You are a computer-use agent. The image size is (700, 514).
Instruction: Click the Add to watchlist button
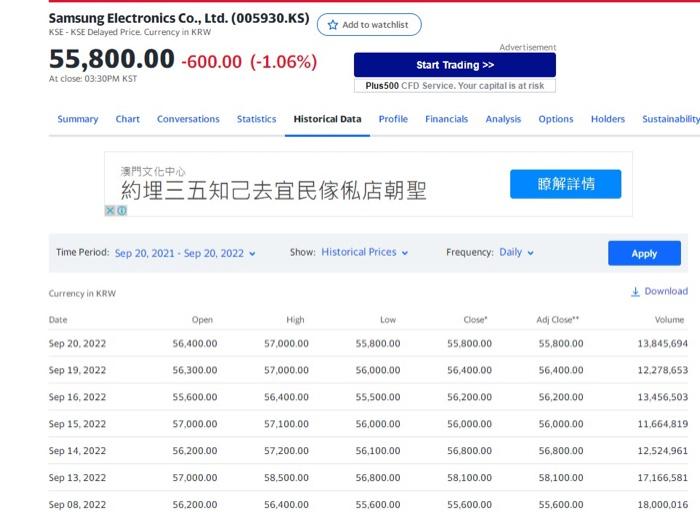(369, 25)
